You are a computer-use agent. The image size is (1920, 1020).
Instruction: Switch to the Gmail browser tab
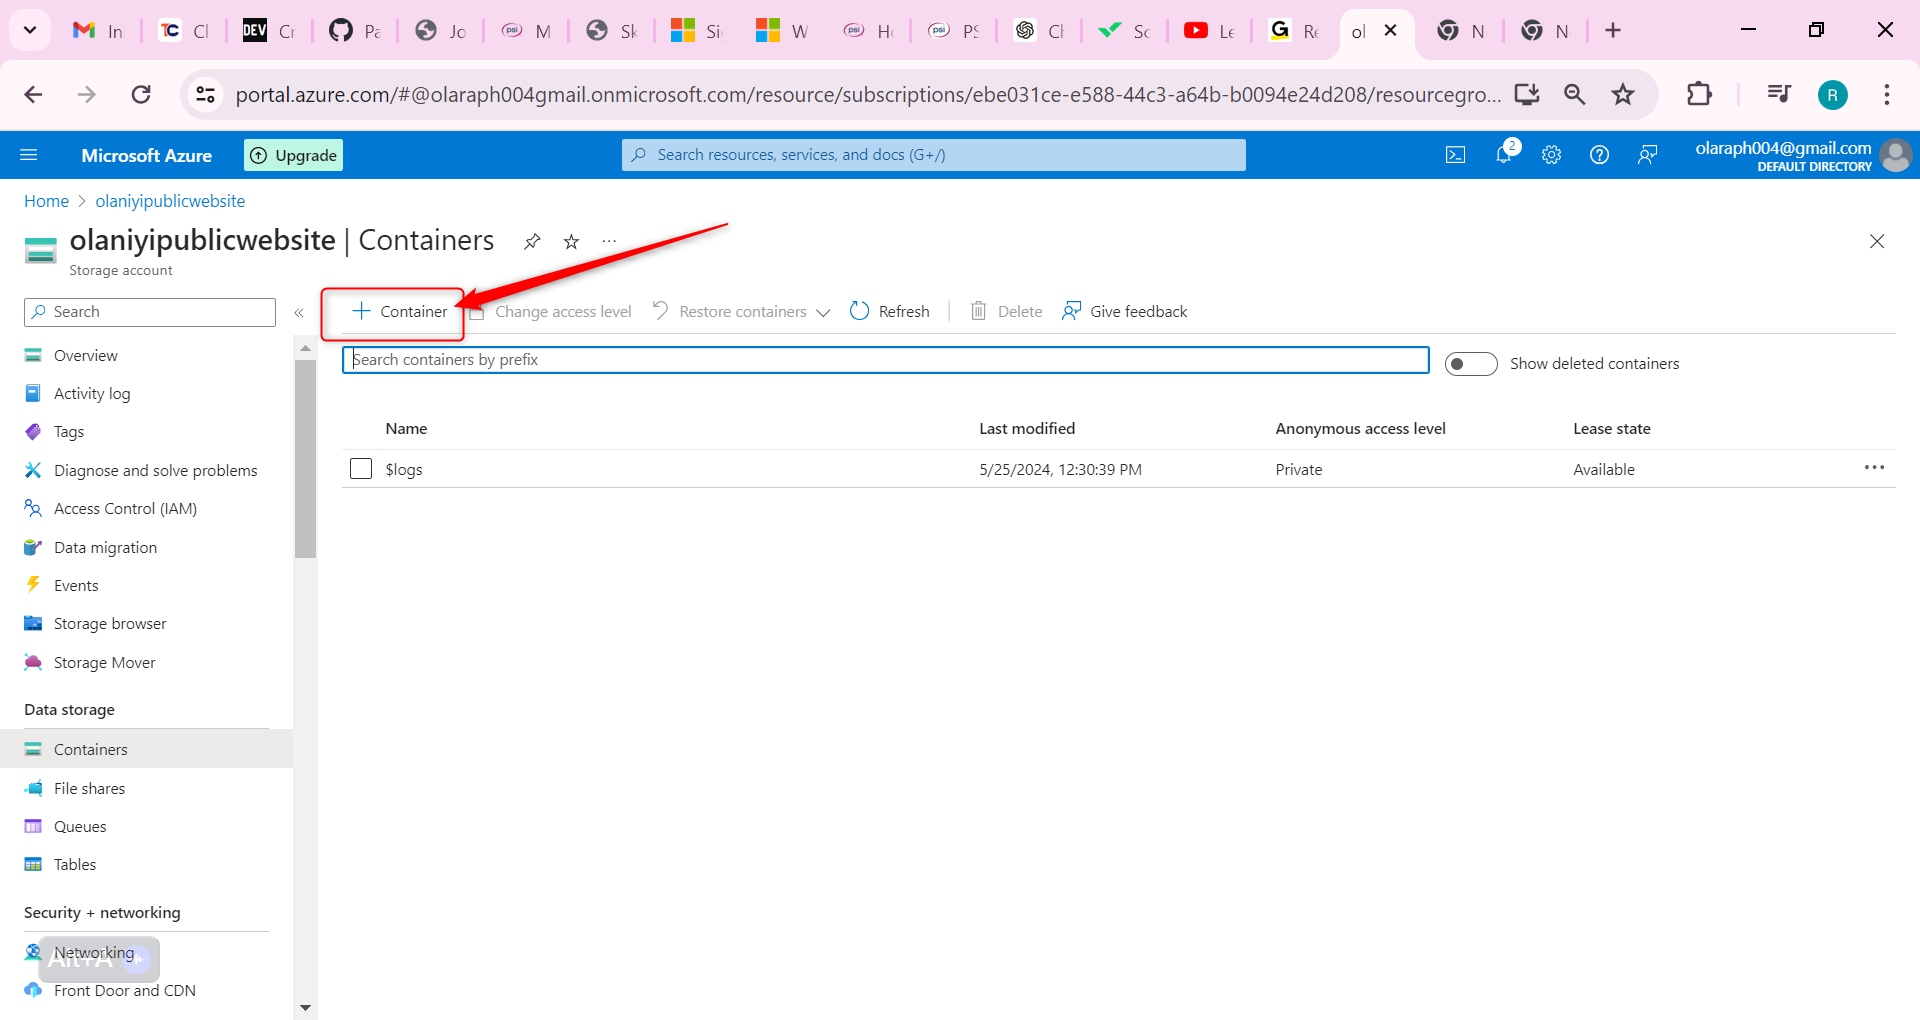[x=98, y=31]
